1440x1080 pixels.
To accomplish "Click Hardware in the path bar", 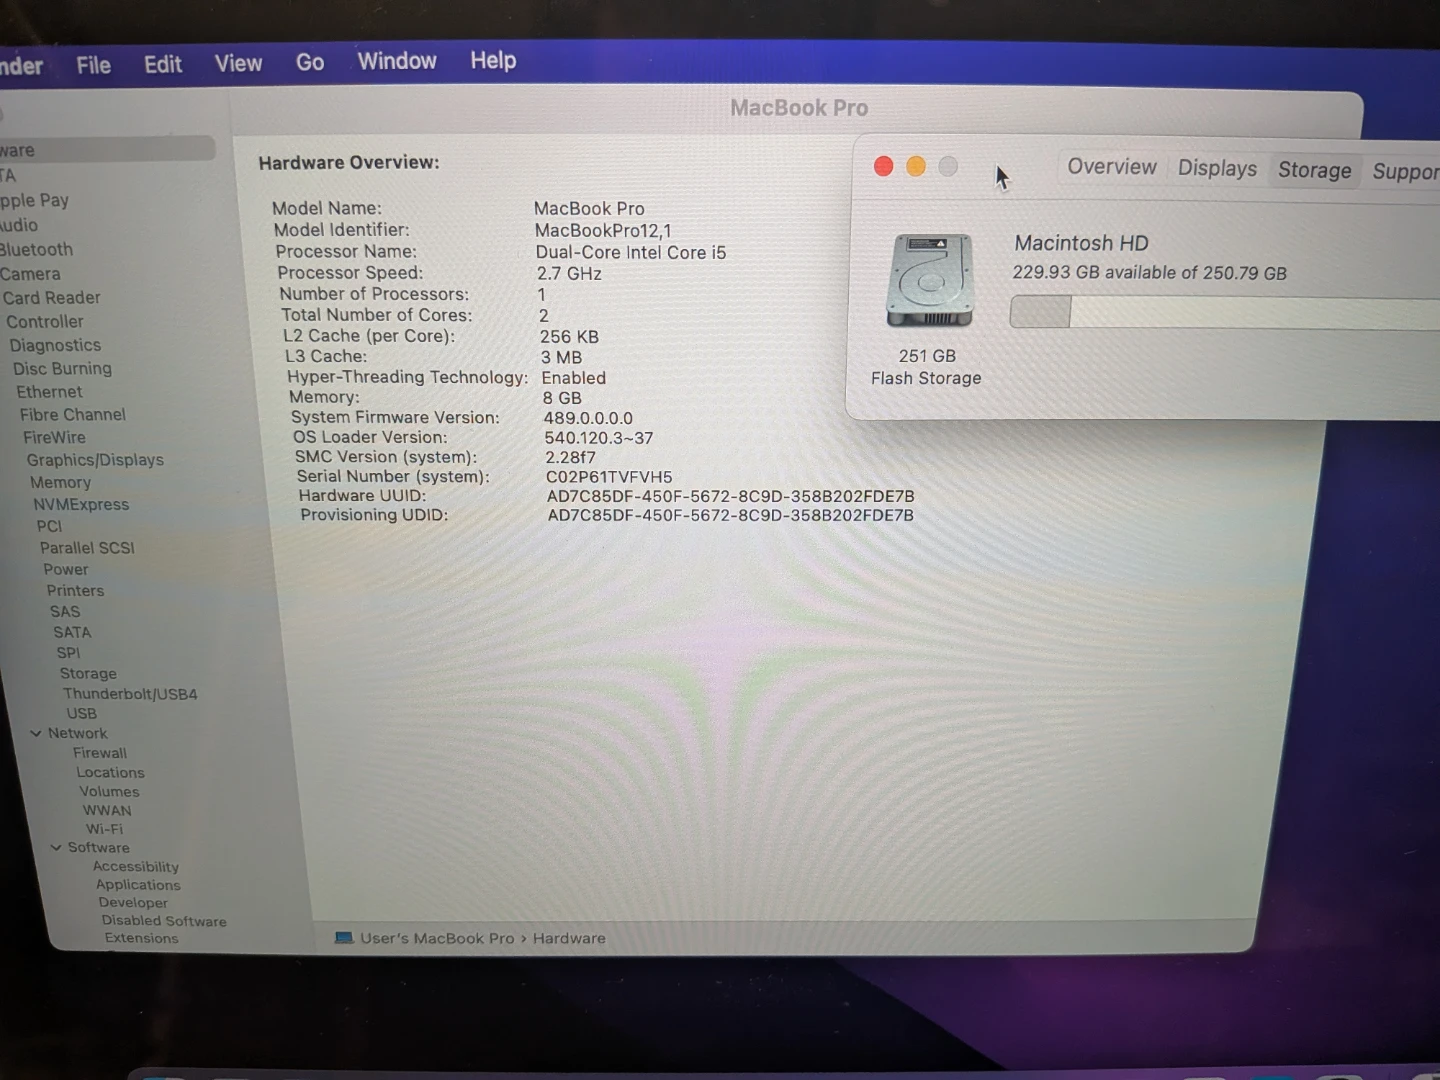I will (569, 939).
